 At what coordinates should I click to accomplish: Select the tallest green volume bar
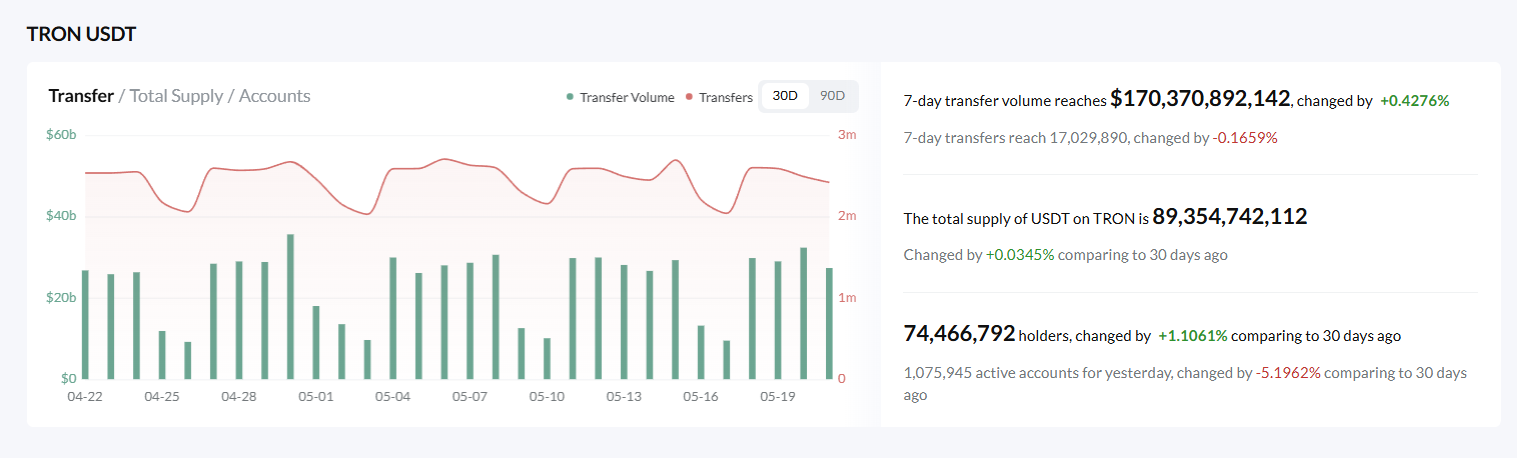(290, 307)
